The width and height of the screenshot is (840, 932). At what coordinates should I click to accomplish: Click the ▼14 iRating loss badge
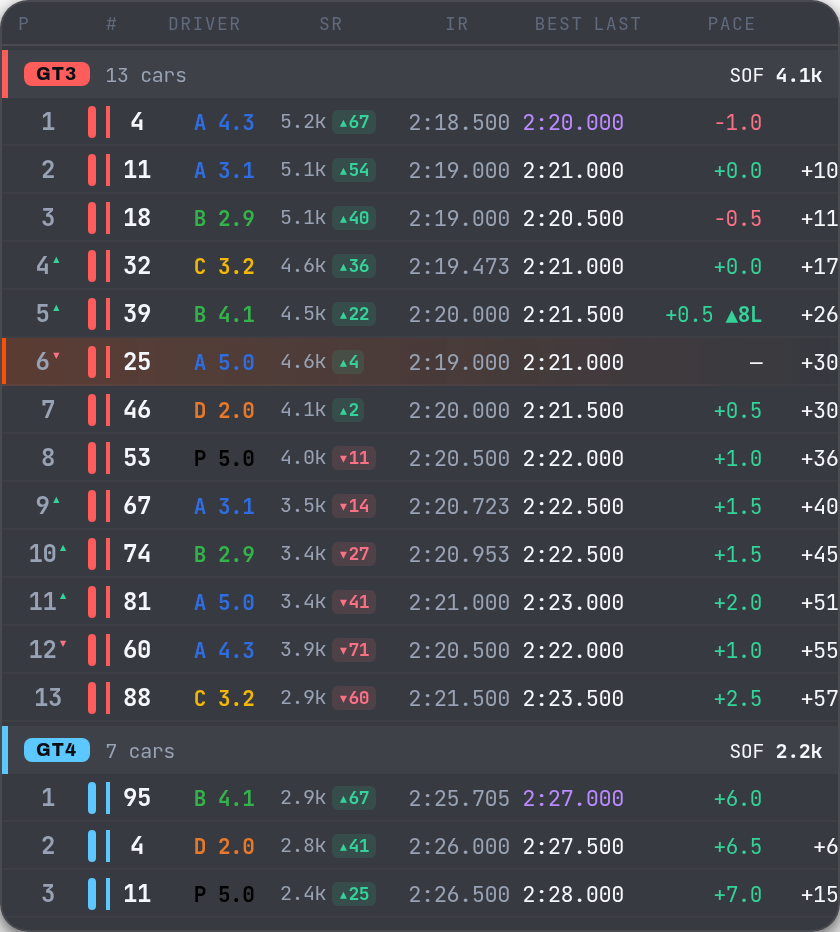pos(354,506)
